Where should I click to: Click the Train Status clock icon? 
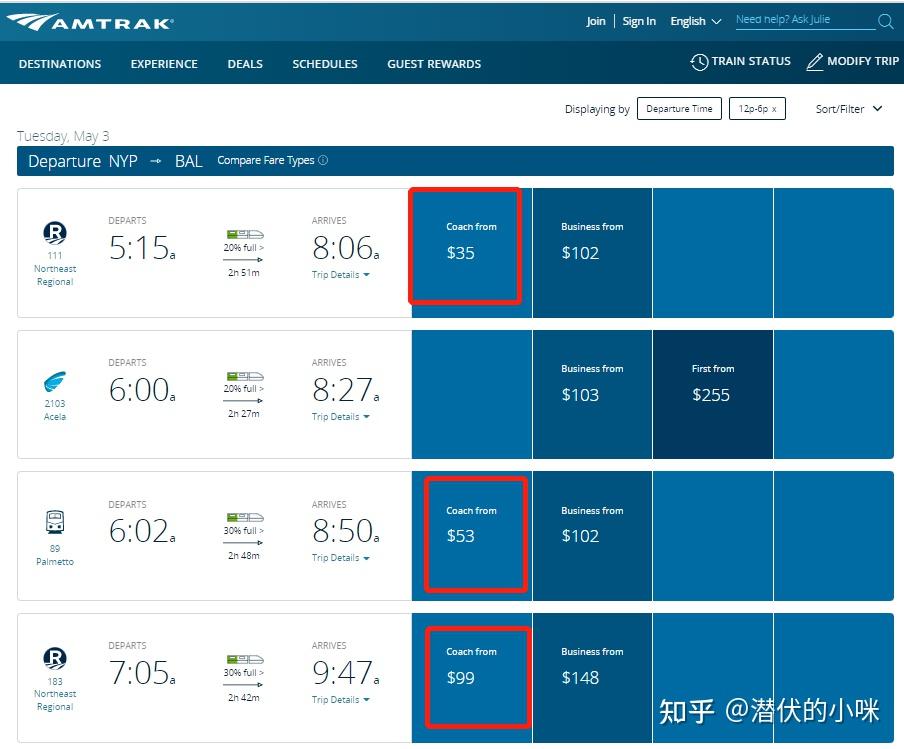click(x=699, y=62)
